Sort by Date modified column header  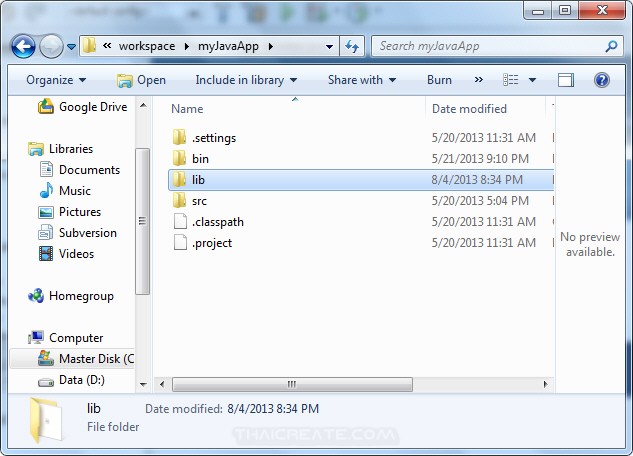pyautogui.click(x=470, y=109)
